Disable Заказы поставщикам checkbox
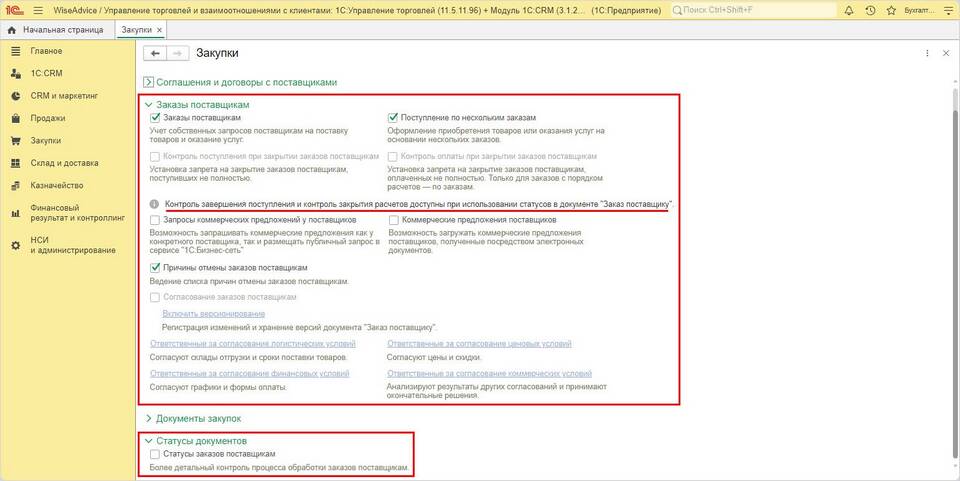 (x=155, y=117)
